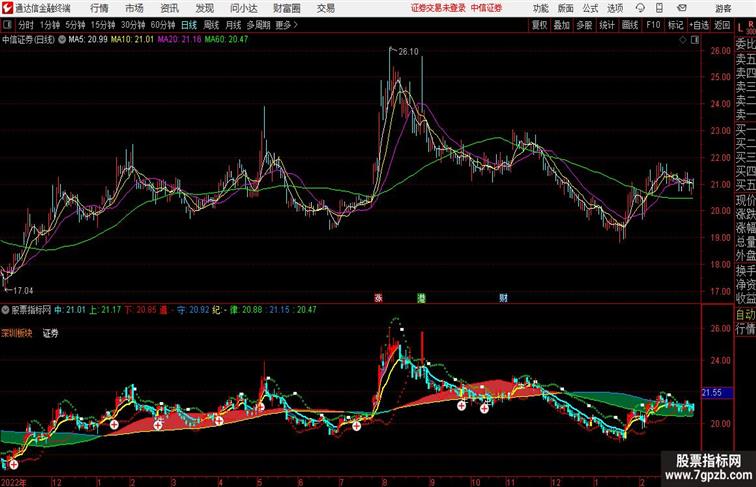Viewport: 756px width, 487px height.
Task: Open the 版面 menu
Action: pyautogui.click(x=565, y=8)
